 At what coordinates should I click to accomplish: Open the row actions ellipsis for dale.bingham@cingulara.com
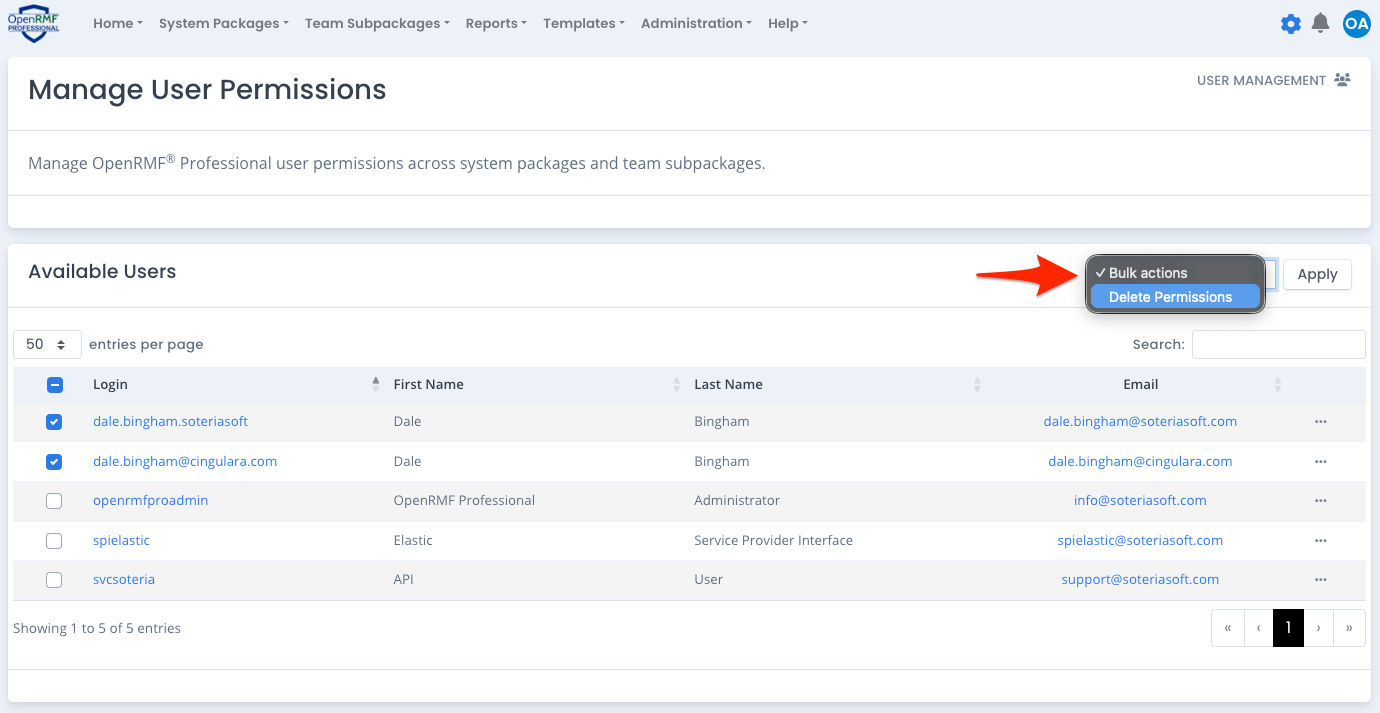click(x=1321, y=462)
